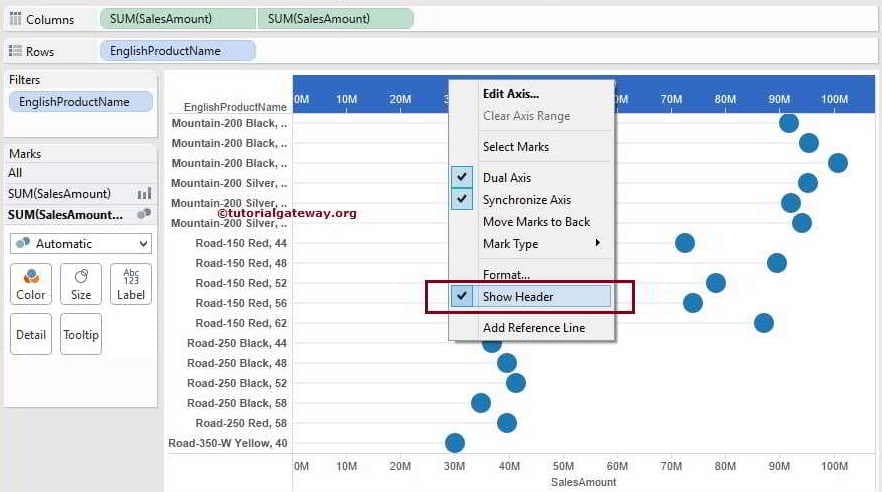Viewport: 882px width, 492px height.
Task: Toggle the Dual Axis checkmark
Action: (462, 177)
